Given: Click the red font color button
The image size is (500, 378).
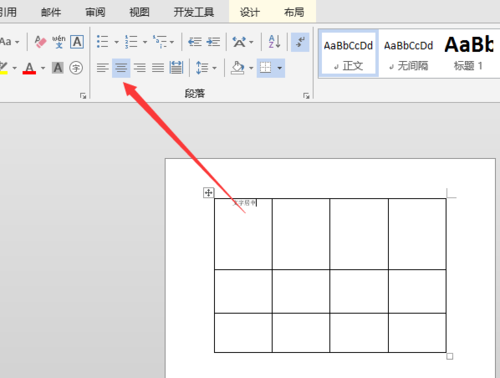Looking at the screenshot, I should (29, 68).
